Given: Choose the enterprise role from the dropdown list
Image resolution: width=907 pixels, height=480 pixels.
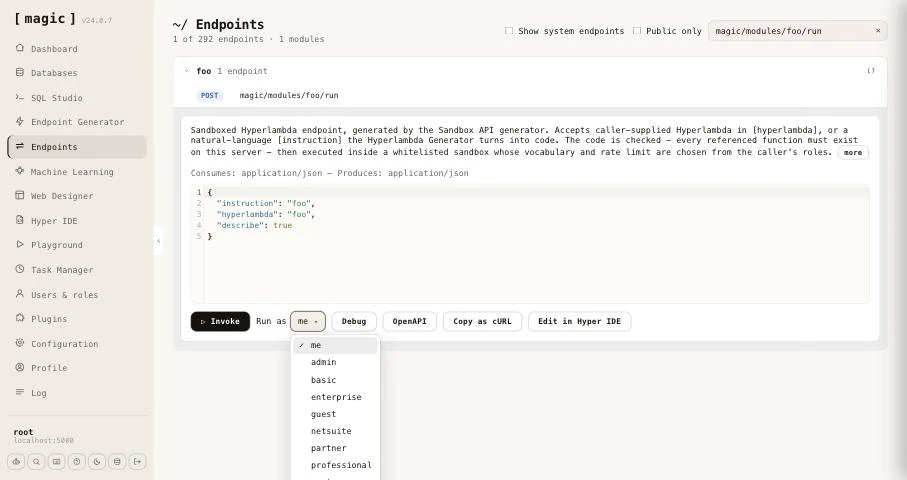Looking at the screenshot, I should point(335,397).
